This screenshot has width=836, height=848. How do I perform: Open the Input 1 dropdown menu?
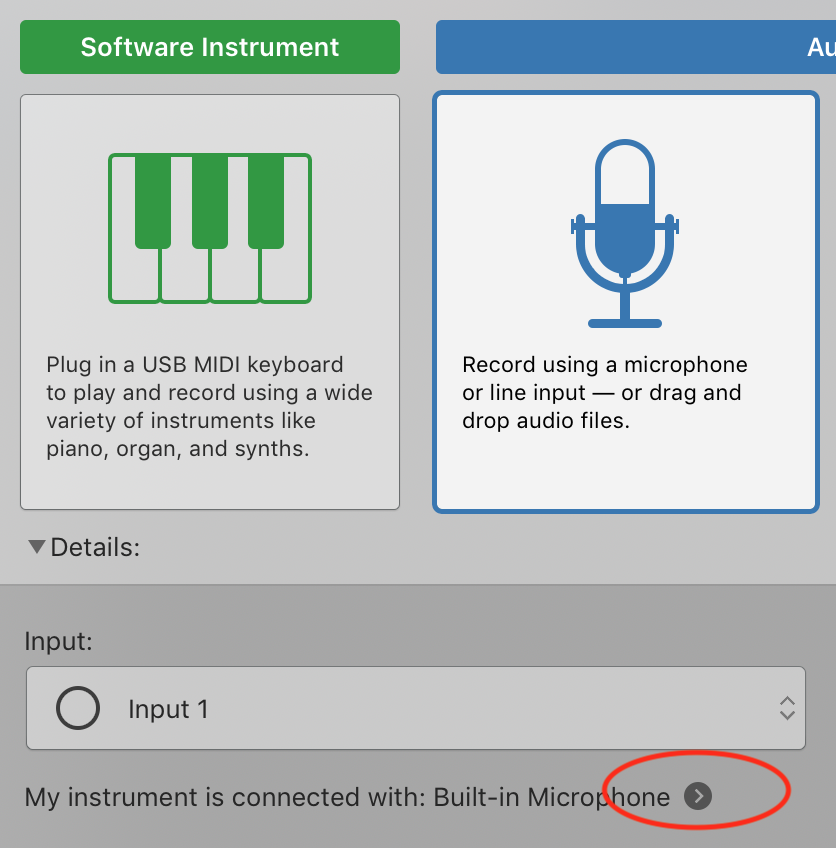(x=415, y=709)
